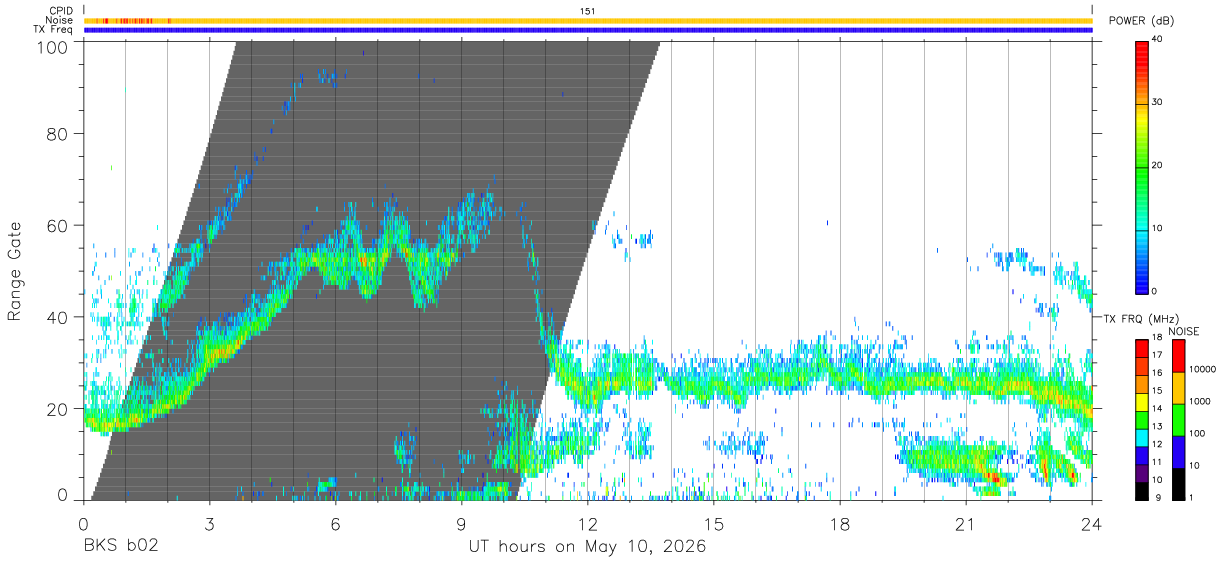Image resolution: width=1228 pixels, height=567 pixels.
Task: Click the NOISE legend title
Action: pyautogui.click(x=1184, y=331)
